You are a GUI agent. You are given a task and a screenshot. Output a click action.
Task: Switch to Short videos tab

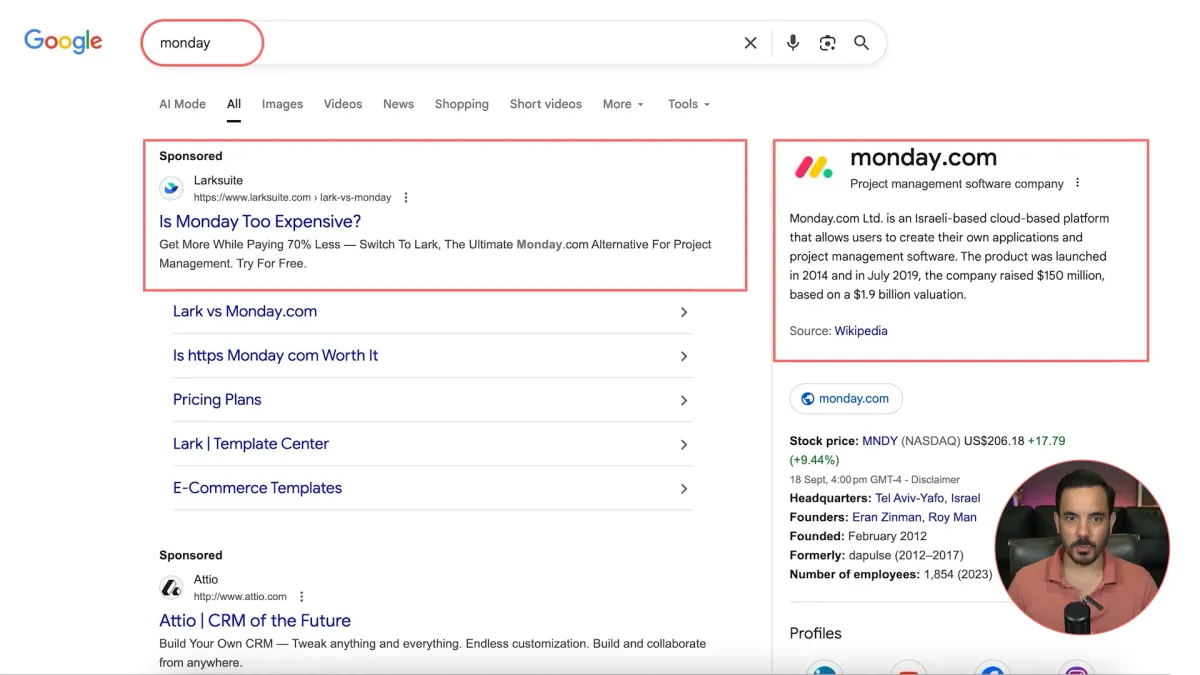click(x=546, y=104)
